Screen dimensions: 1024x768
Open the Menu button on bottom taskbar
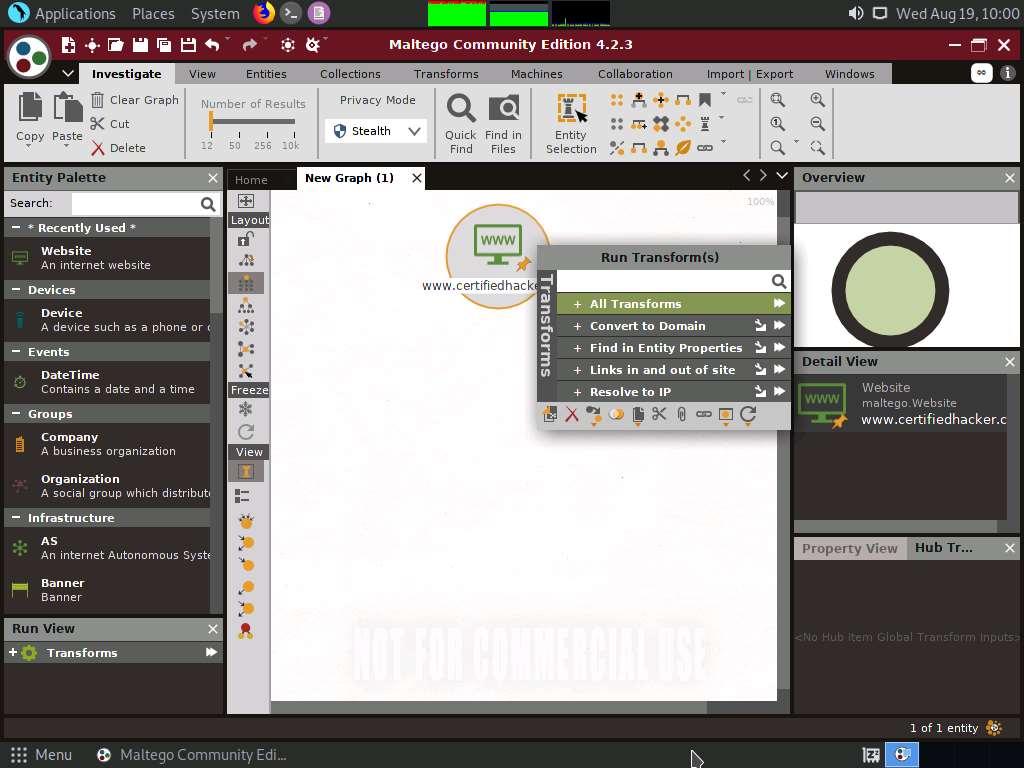coord(40,755)
